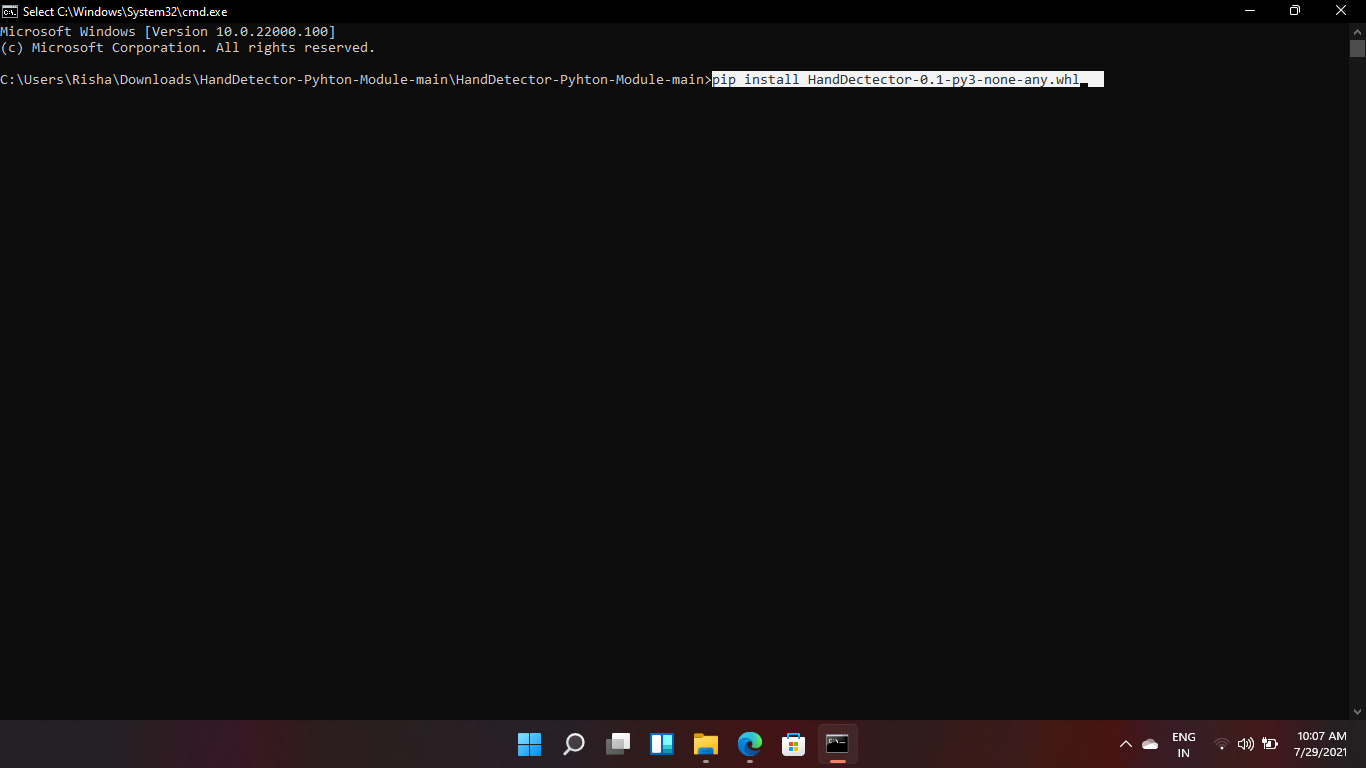Click the Wi-Fi icon in the system tray
This screenshot has height=768, width=1366.
click(1222, 744)
